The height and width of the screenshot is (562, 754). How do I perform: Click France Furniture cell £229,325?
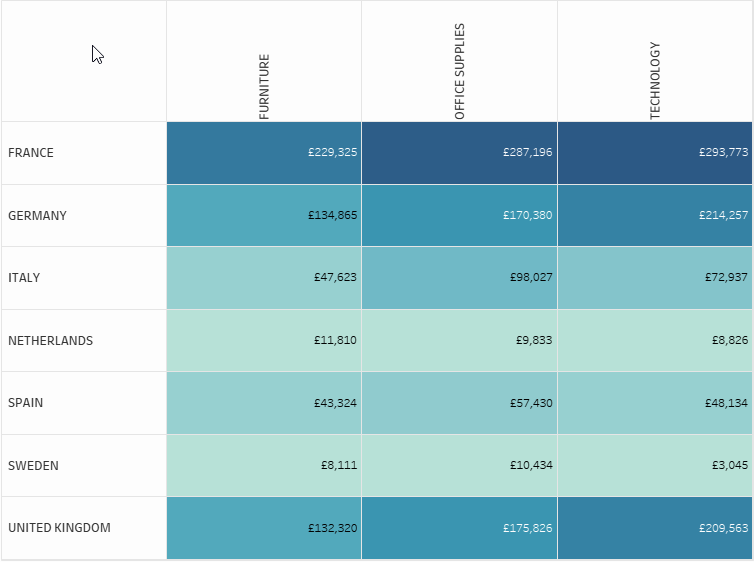(264, 153)
